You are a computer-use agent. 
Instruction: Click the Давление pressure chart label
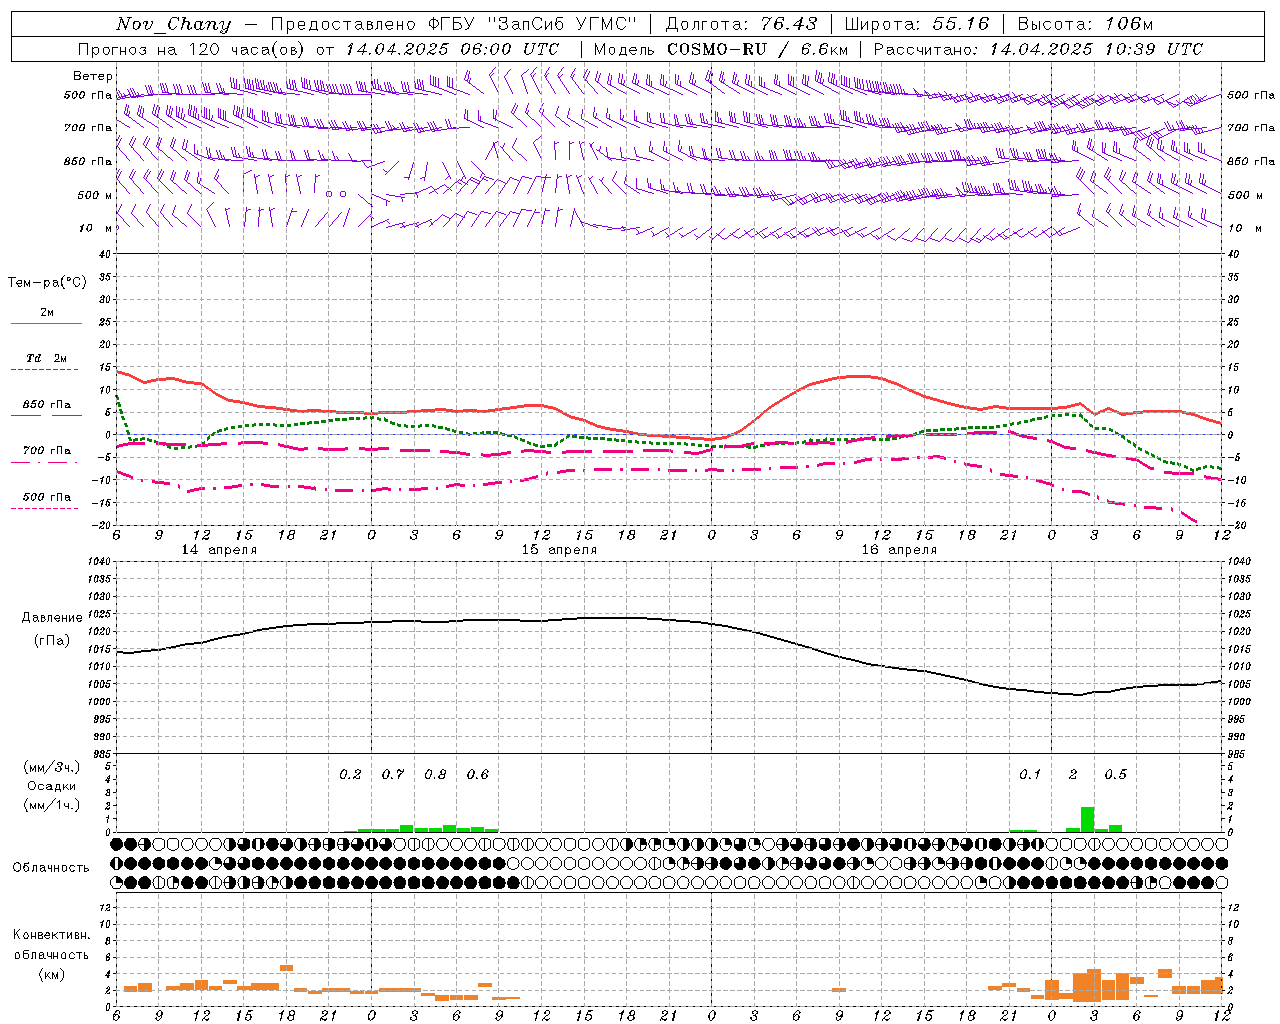[x=52, y=618]
